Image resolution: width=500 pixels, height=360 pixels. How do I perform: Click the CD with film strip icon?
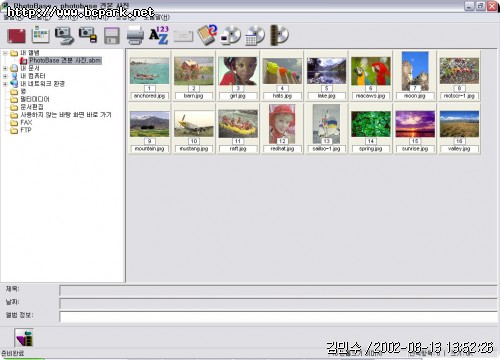pos(279,35)
